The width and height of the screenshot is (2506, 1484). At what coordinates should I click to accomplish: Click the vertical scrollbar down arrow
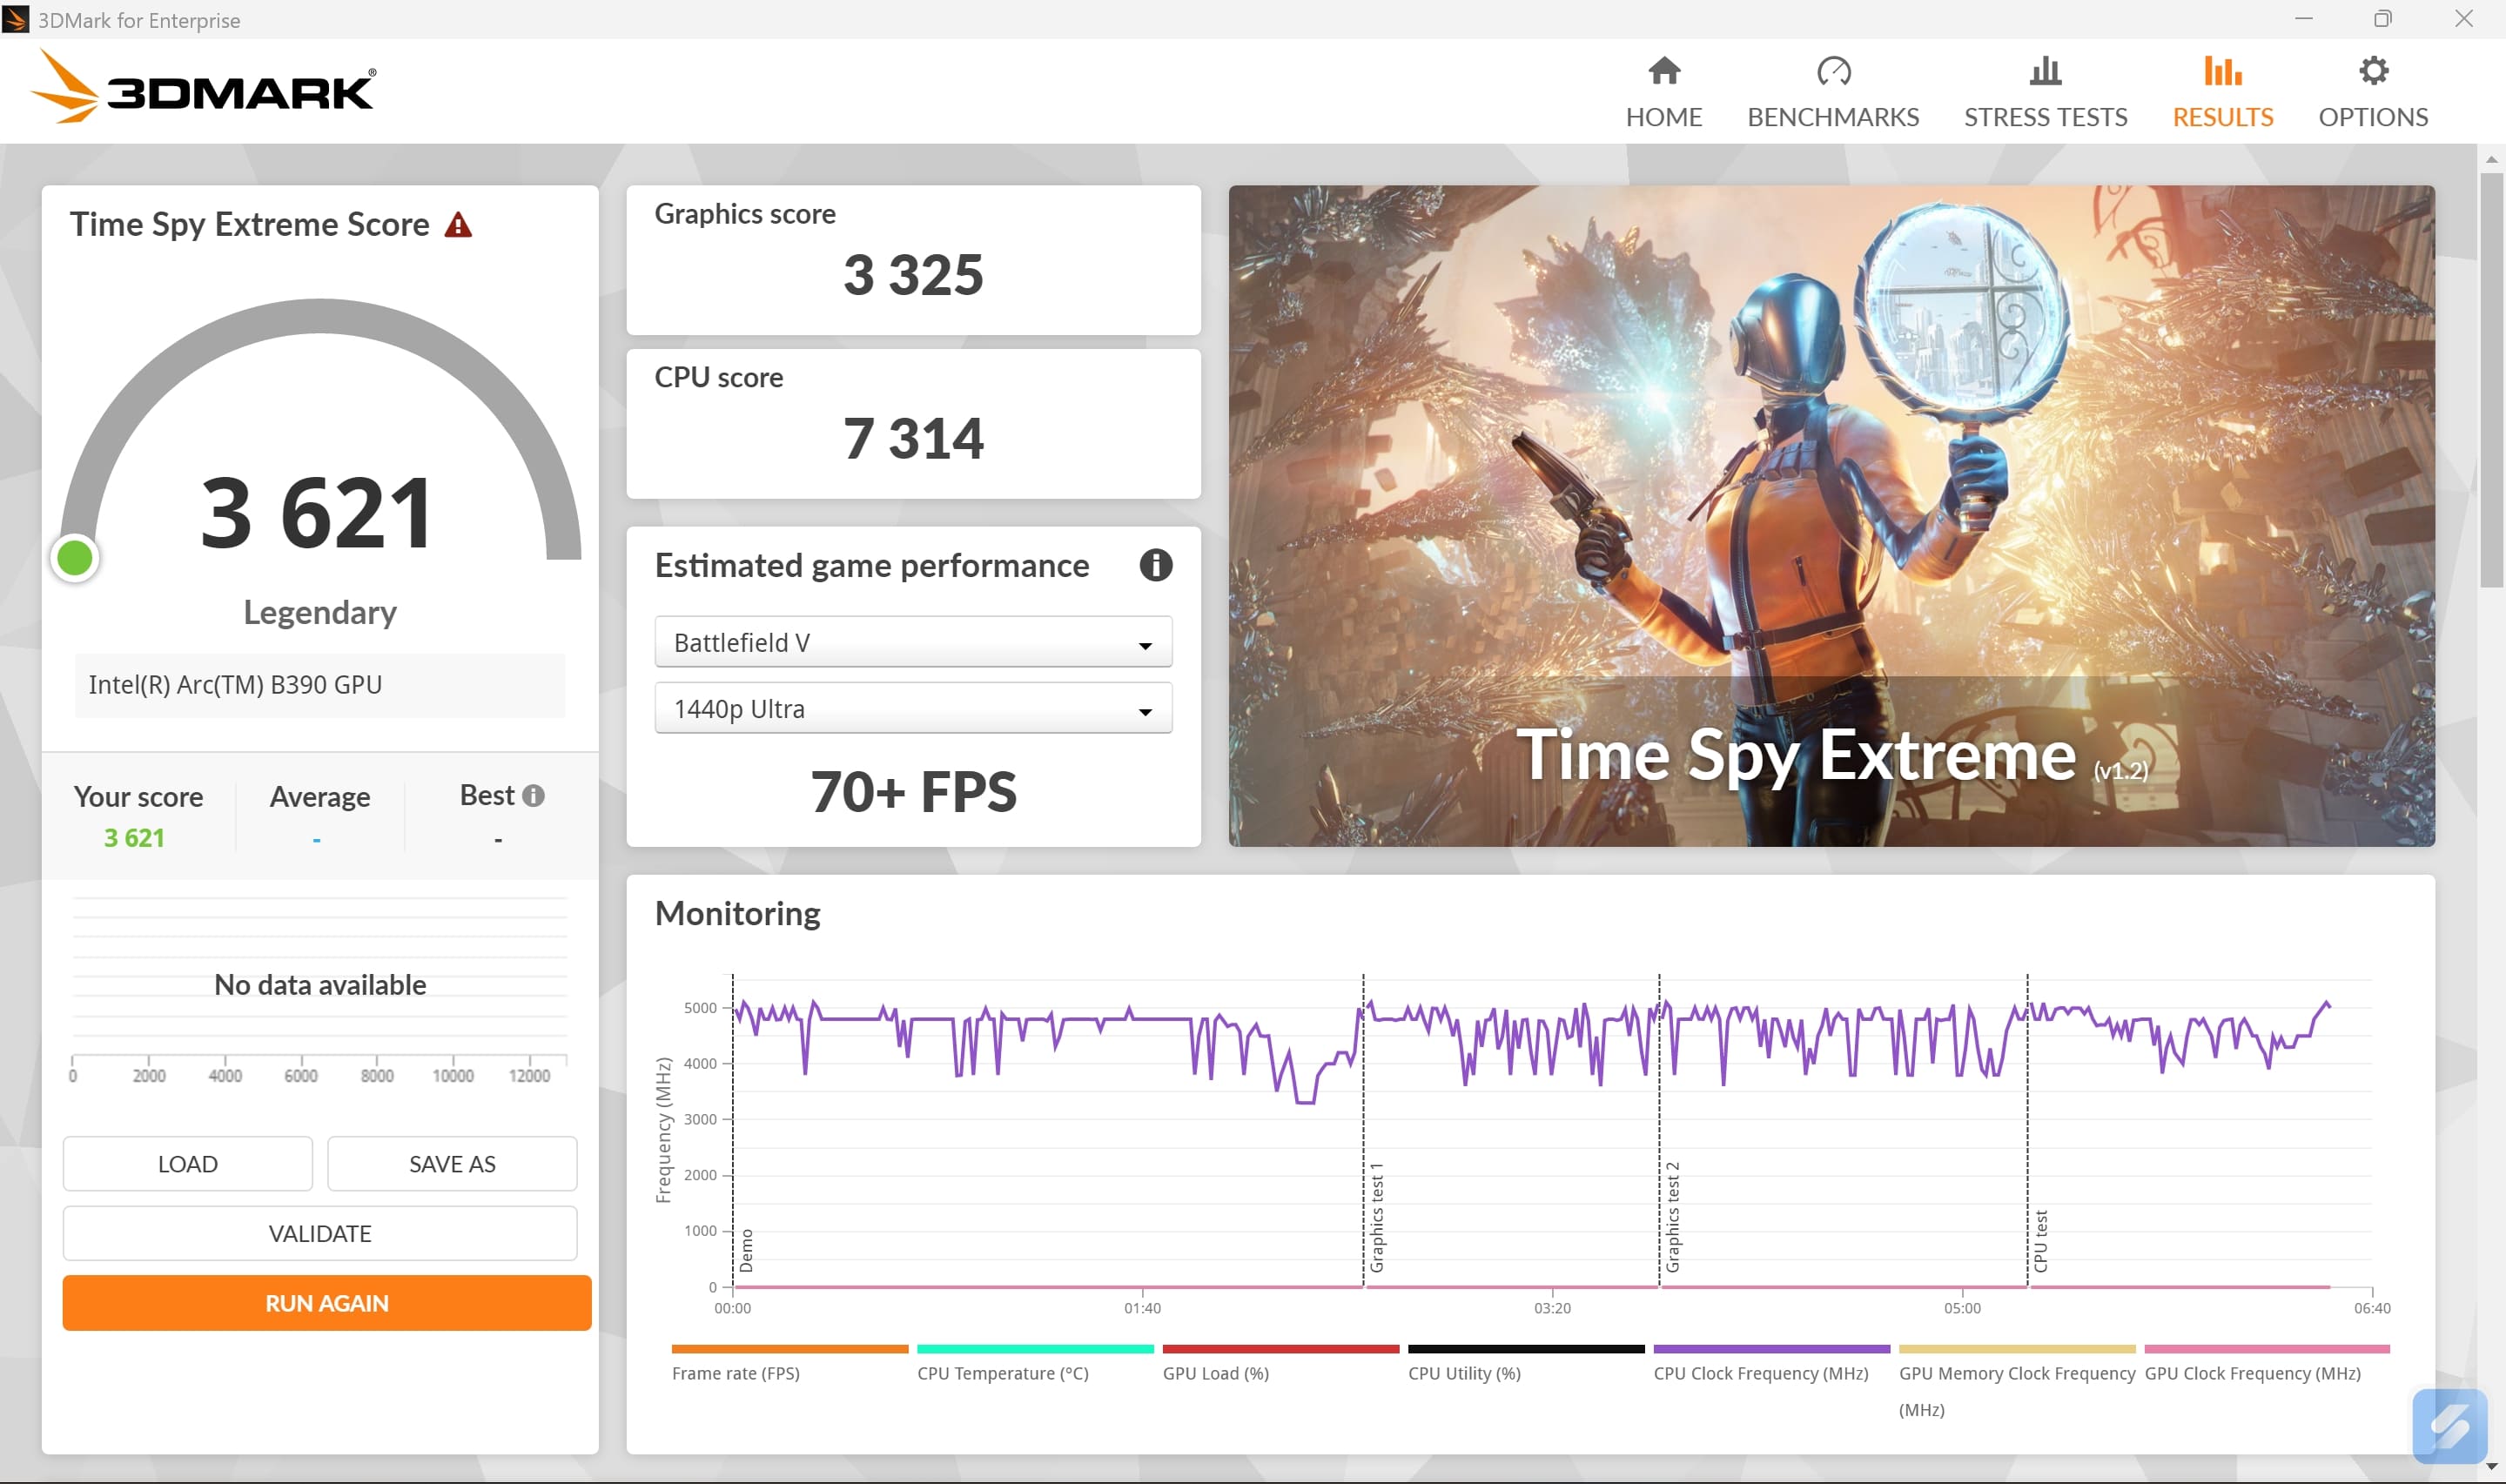pos(2490,1467)
